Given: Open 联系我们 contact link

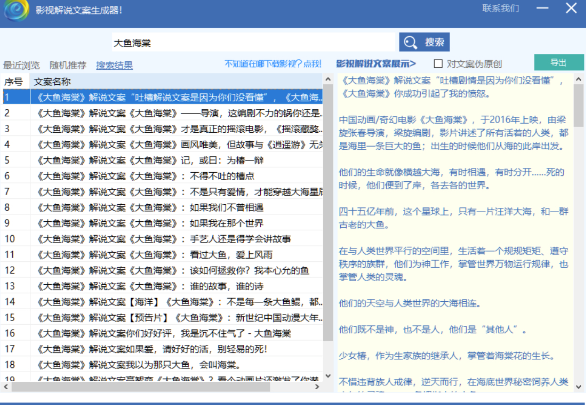Looking at the screenshot, I should coord(500,8).
